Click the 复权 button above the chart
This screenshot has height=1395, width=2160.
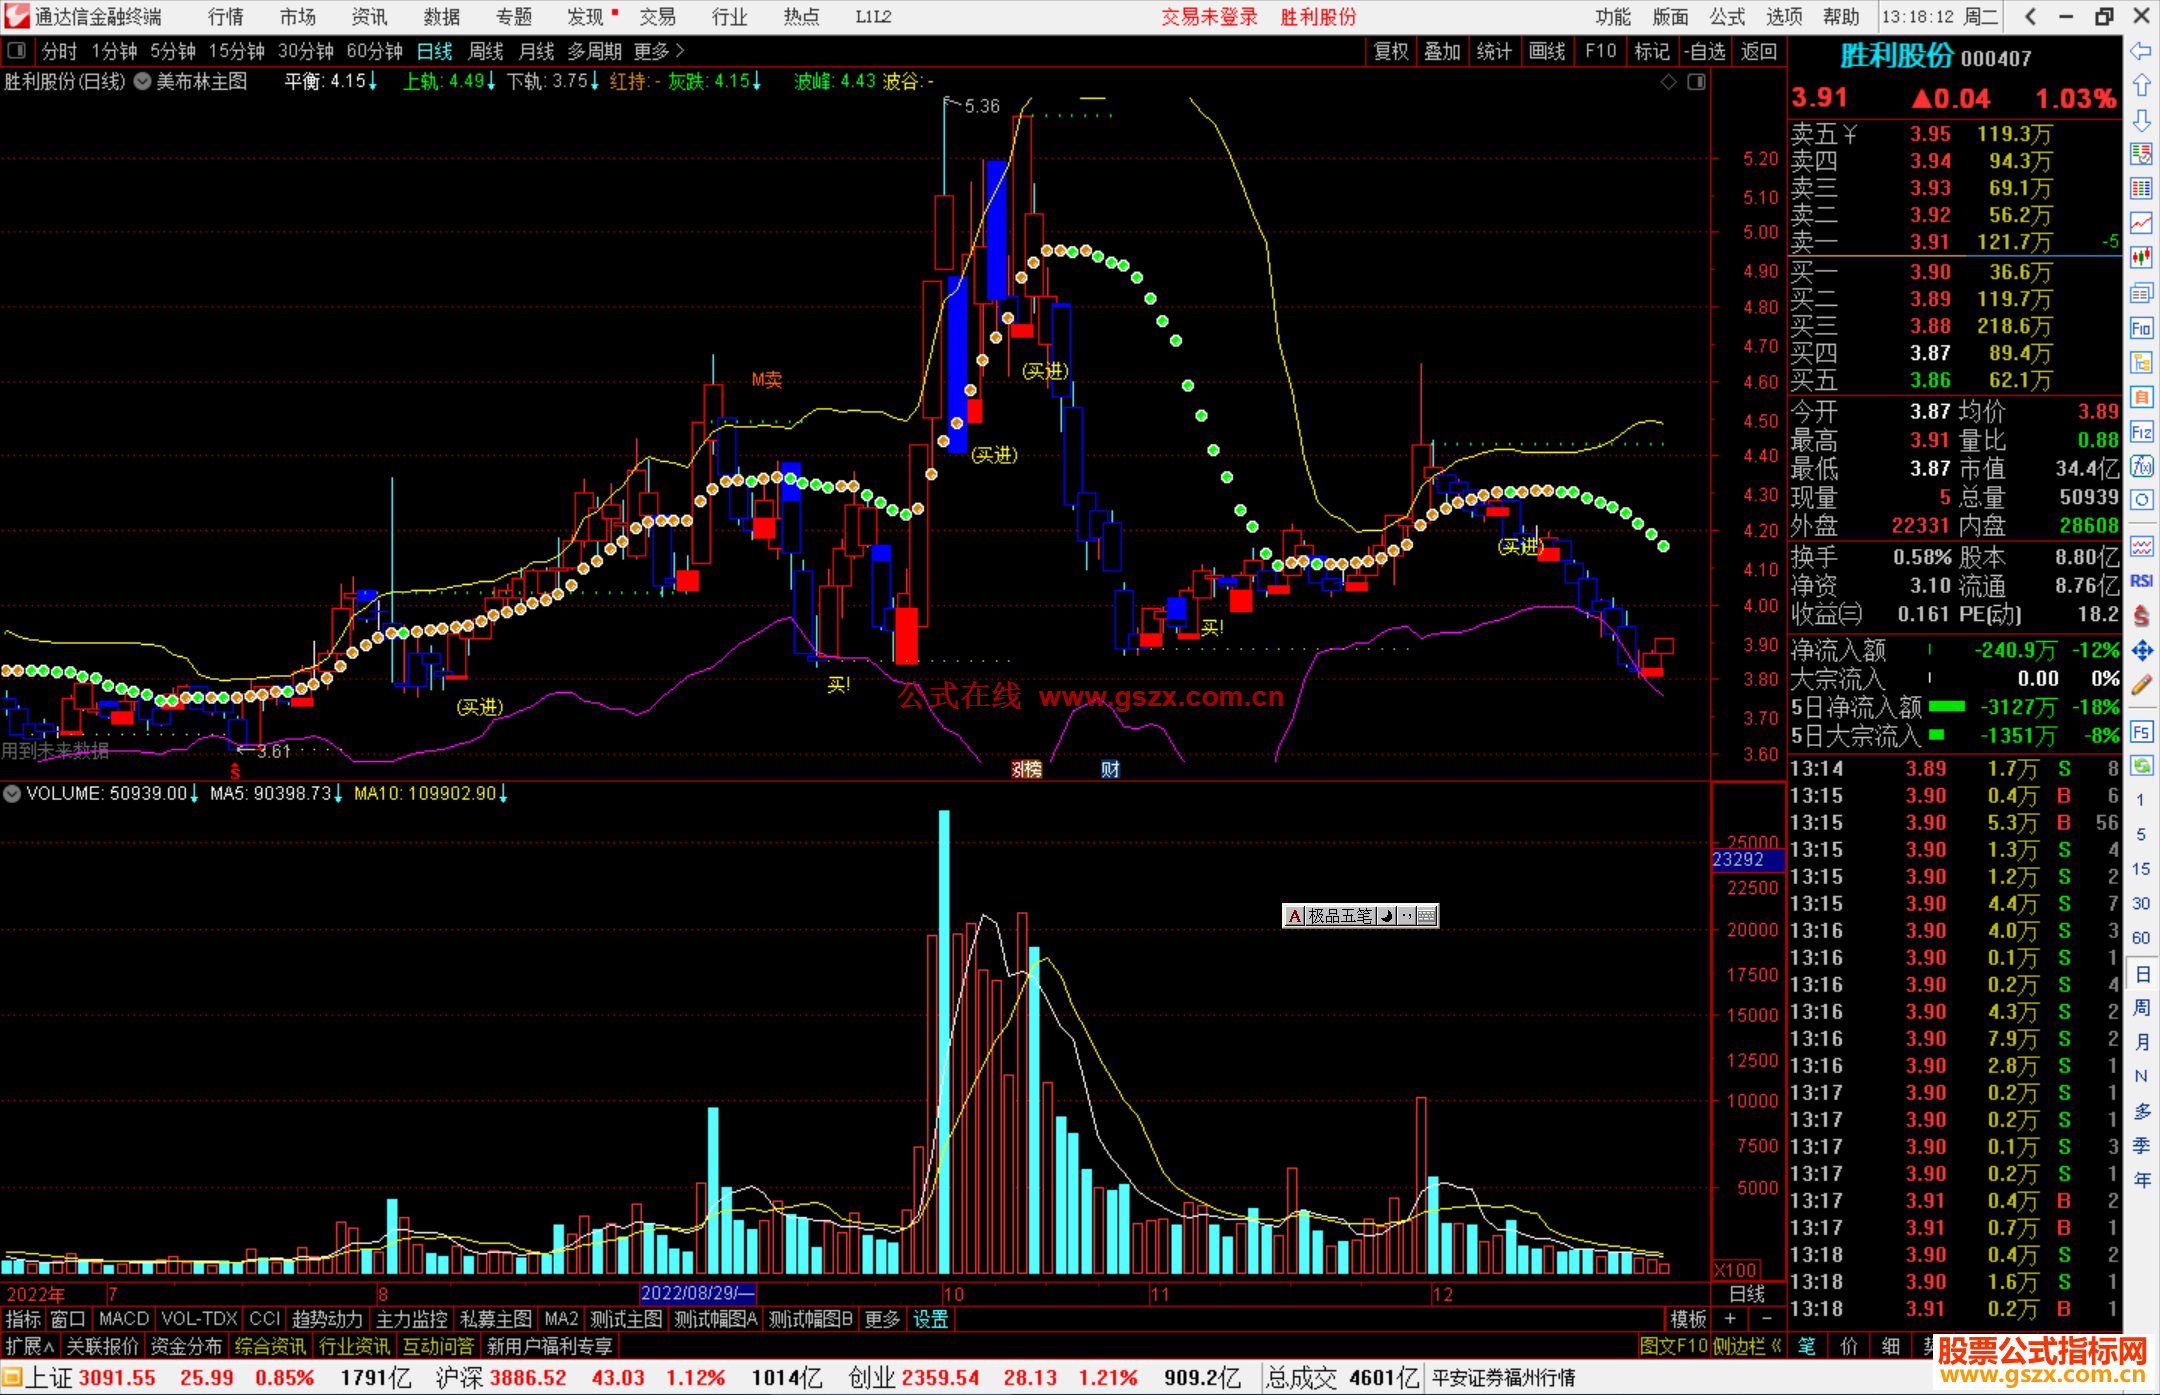coord(1391,51)
